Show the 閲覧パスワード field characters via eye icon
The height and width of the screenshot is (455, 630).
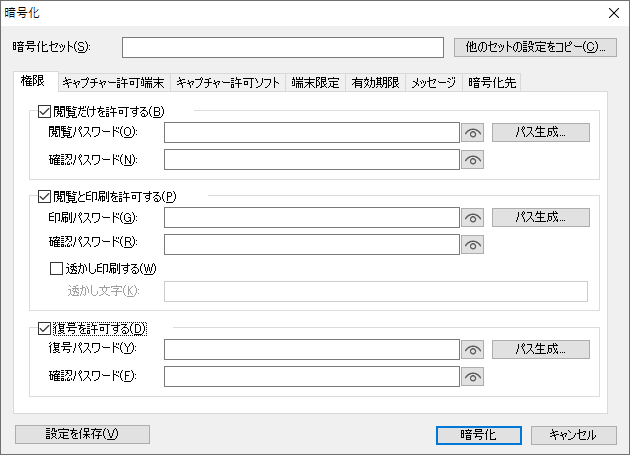473,132
